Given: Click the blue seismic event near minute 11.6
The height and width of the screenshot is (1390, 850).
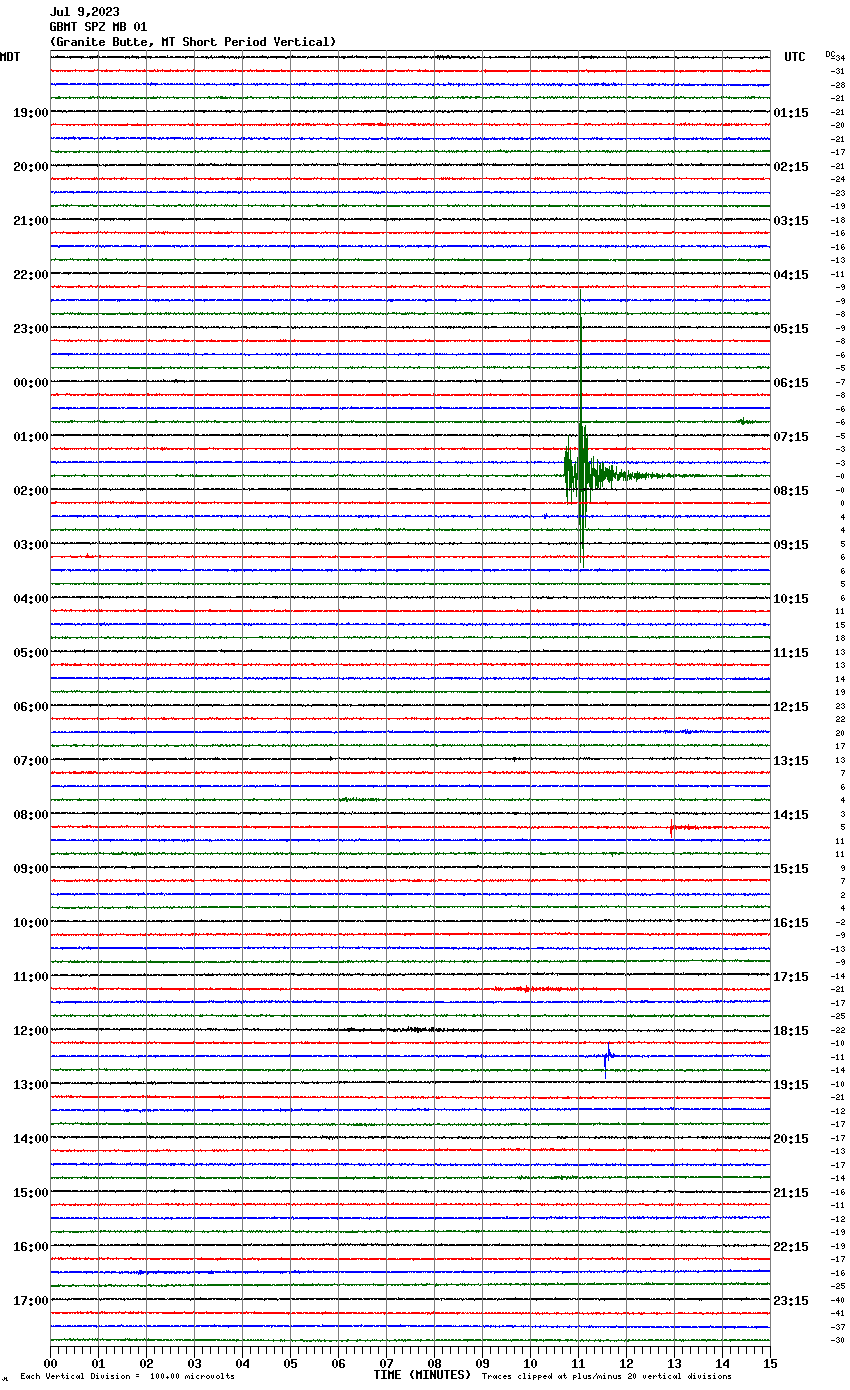Looking at the screenshot, I should [x=607, y=1055].
